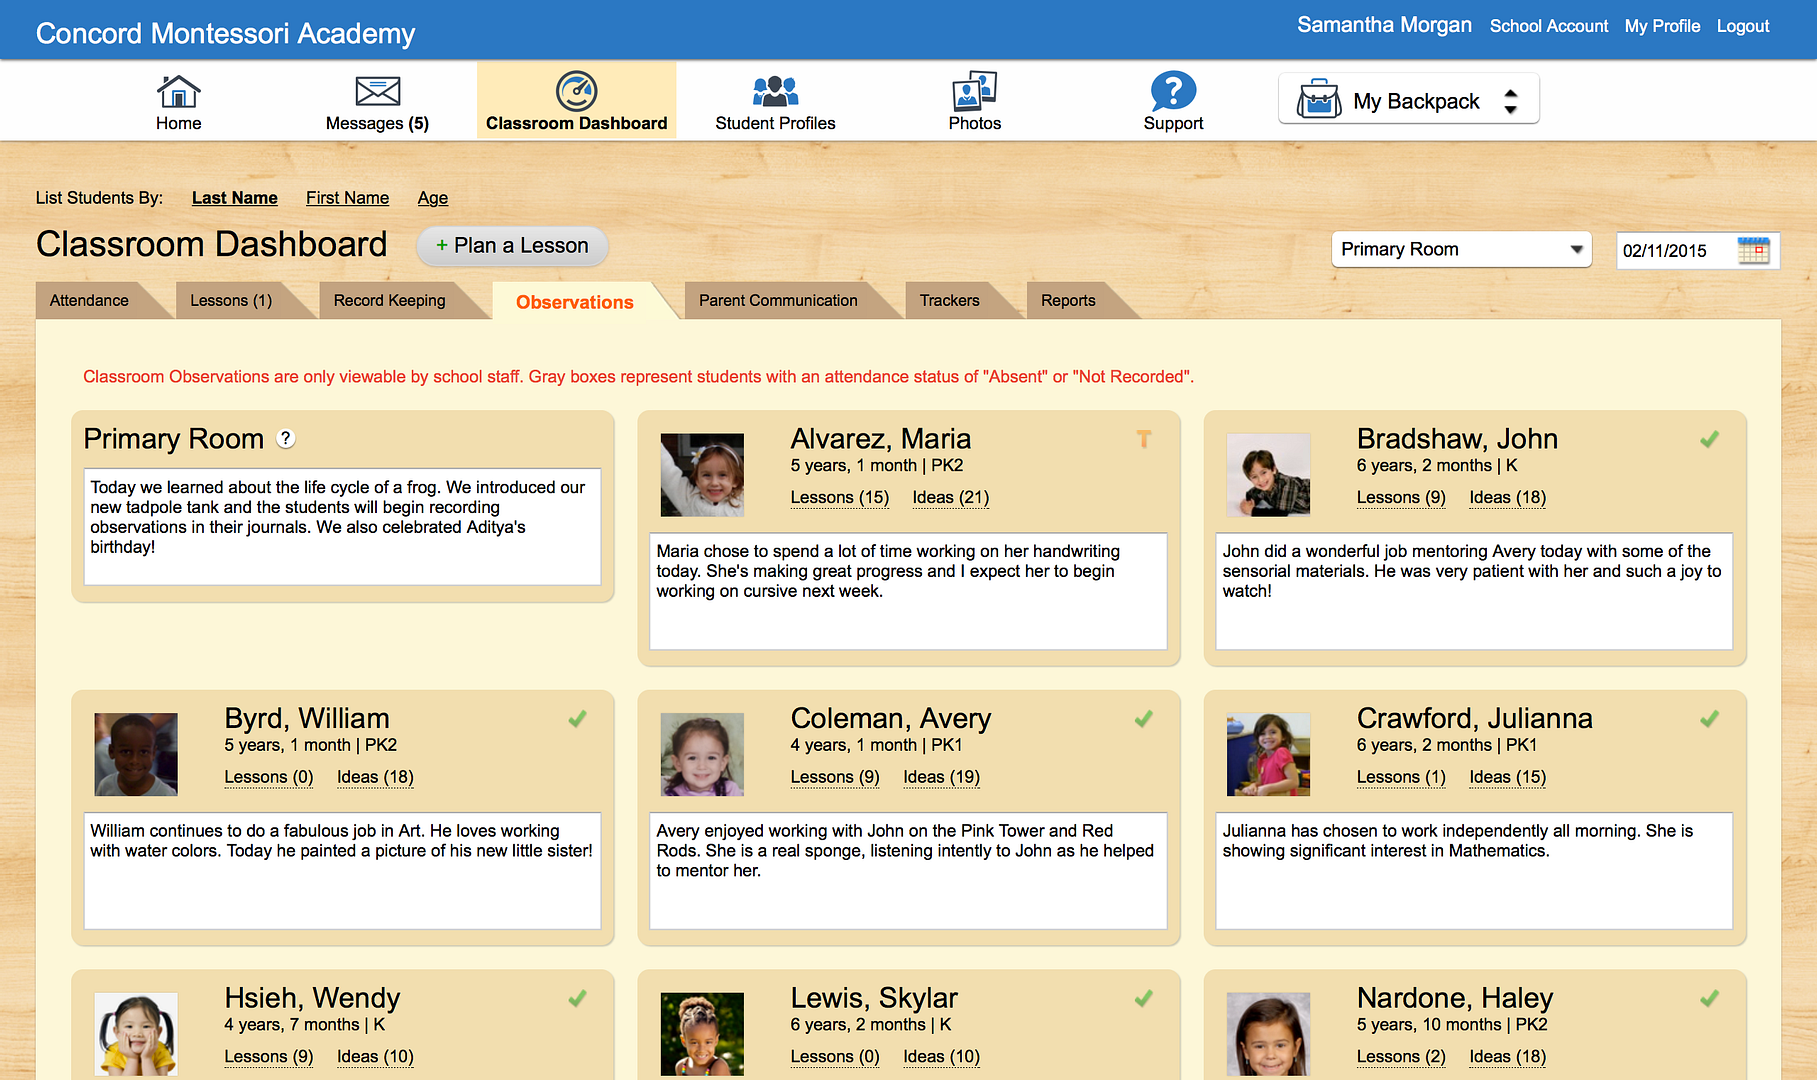Click the Support question mark icon
The image size is (1817, 1080).
click(1173, 91)
